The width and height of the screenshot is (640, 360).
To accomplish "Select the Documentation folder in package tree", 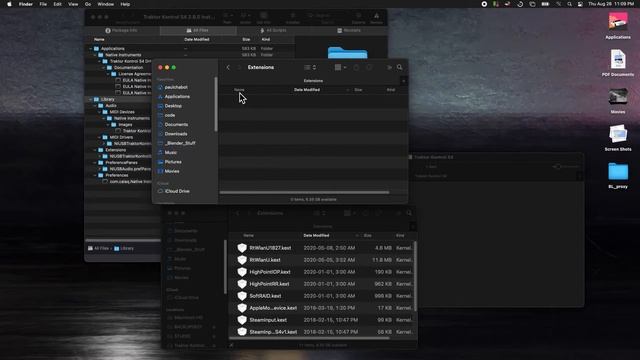I will click(x=128, y=67).
